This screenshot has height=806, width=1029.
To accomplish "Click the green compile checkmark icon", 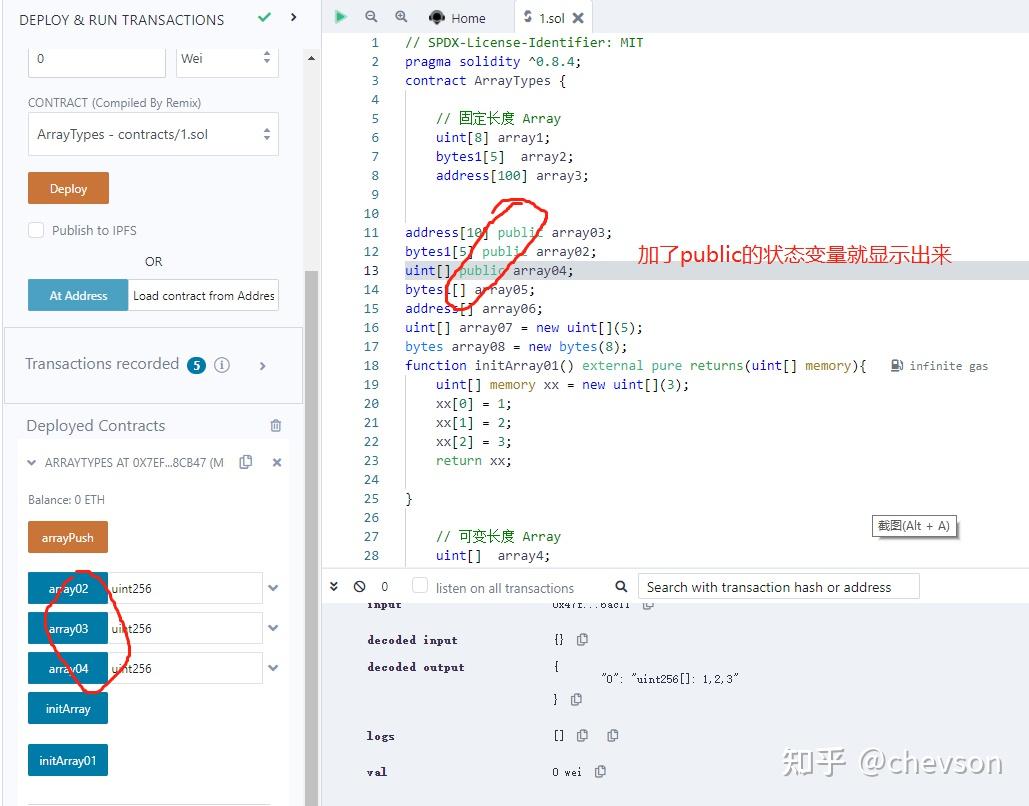I will tap(264, 18).
